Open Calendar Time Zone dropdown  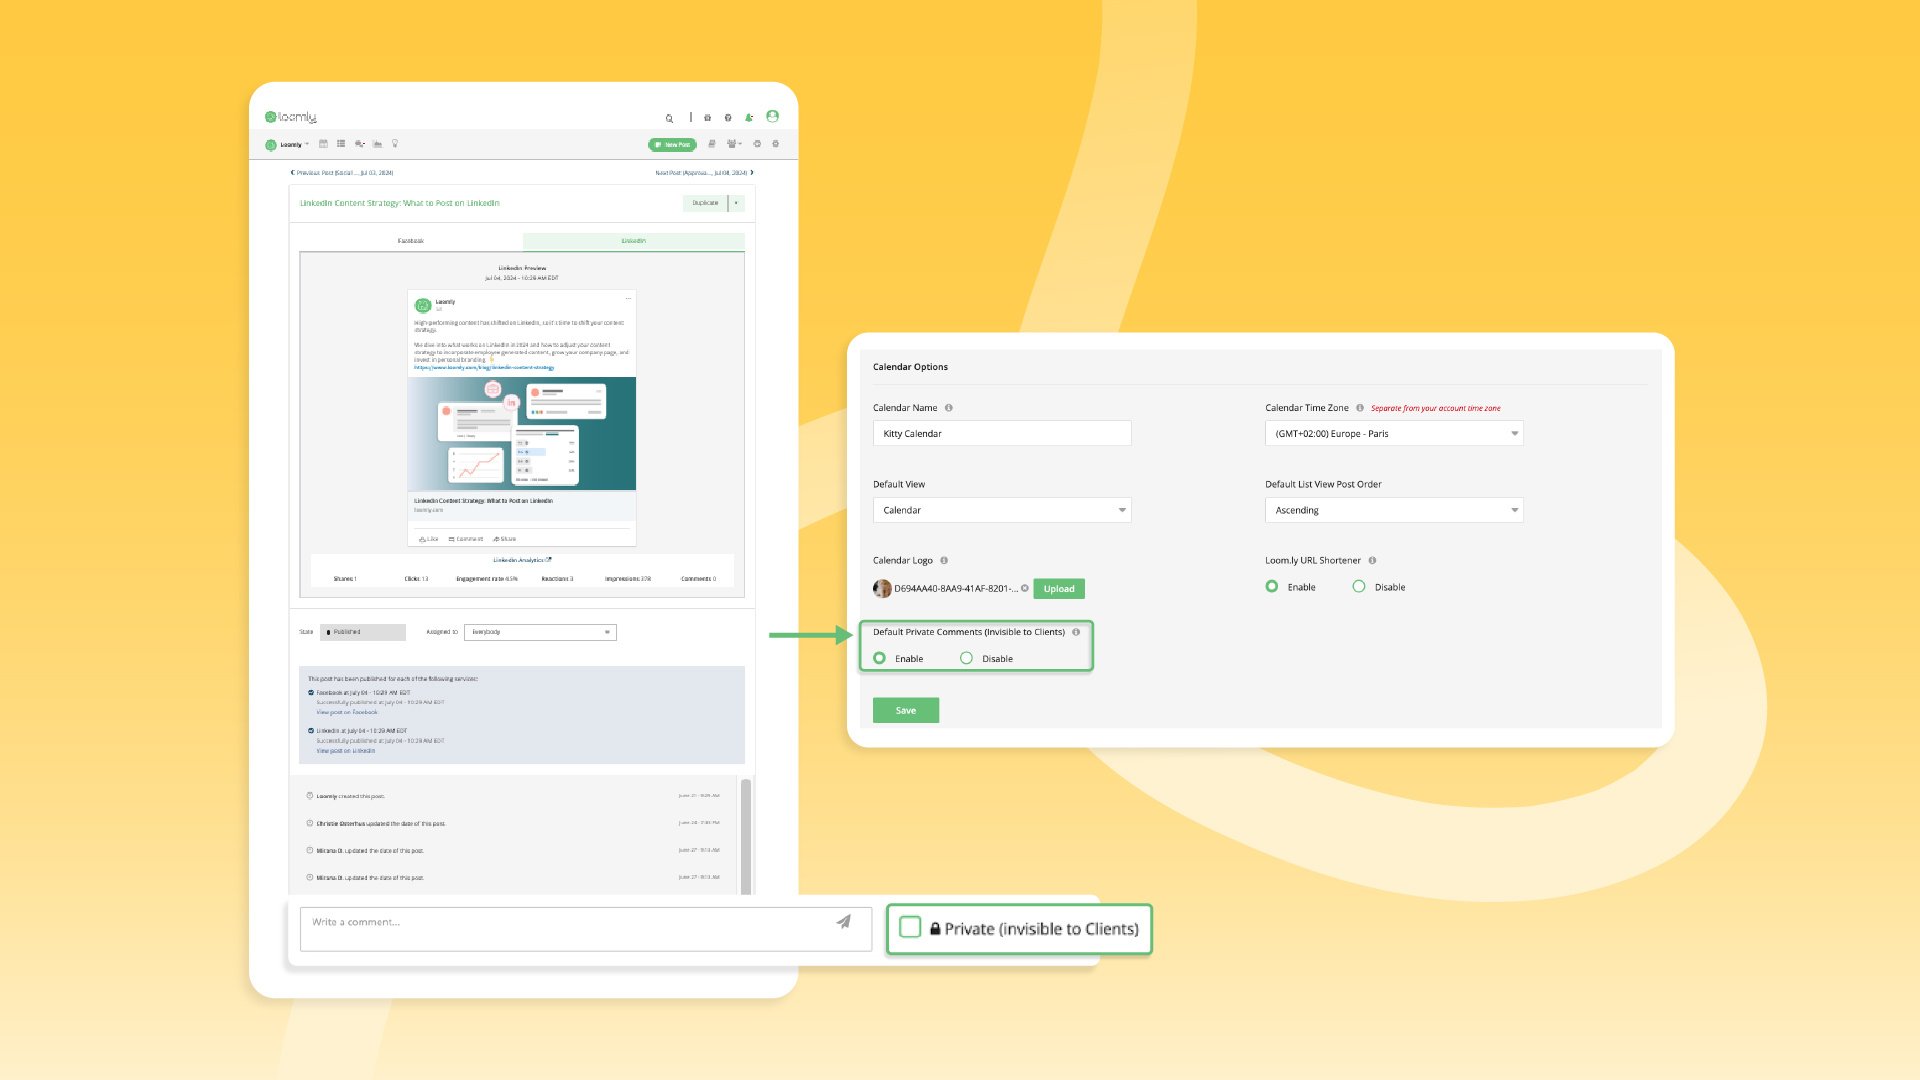point(1393,433)
